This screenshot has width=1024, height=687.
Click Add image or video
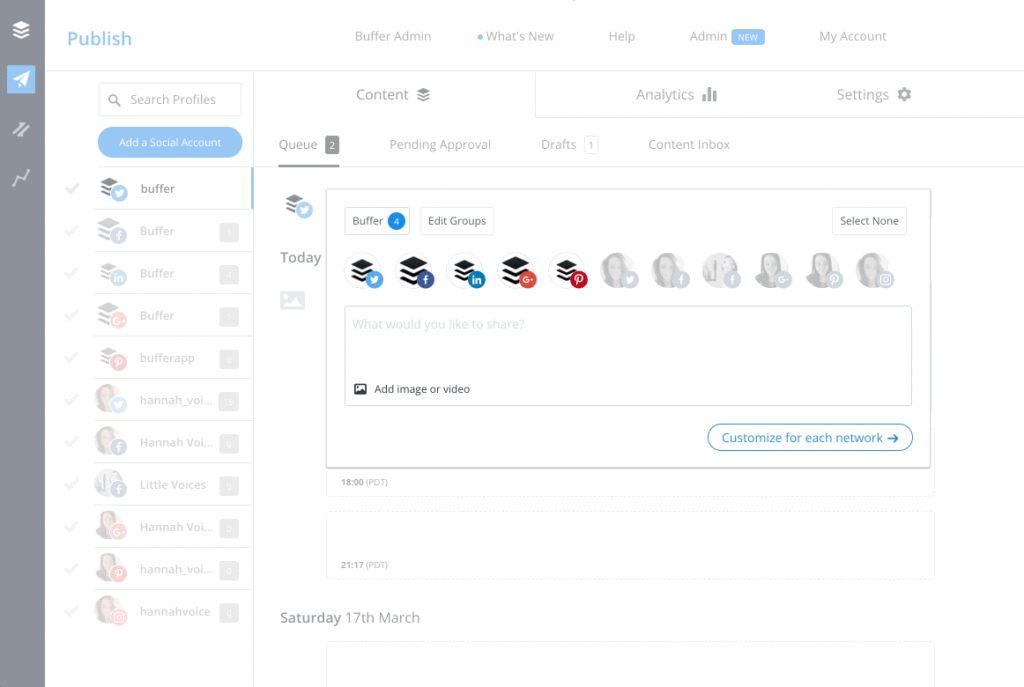coord(412,389)
